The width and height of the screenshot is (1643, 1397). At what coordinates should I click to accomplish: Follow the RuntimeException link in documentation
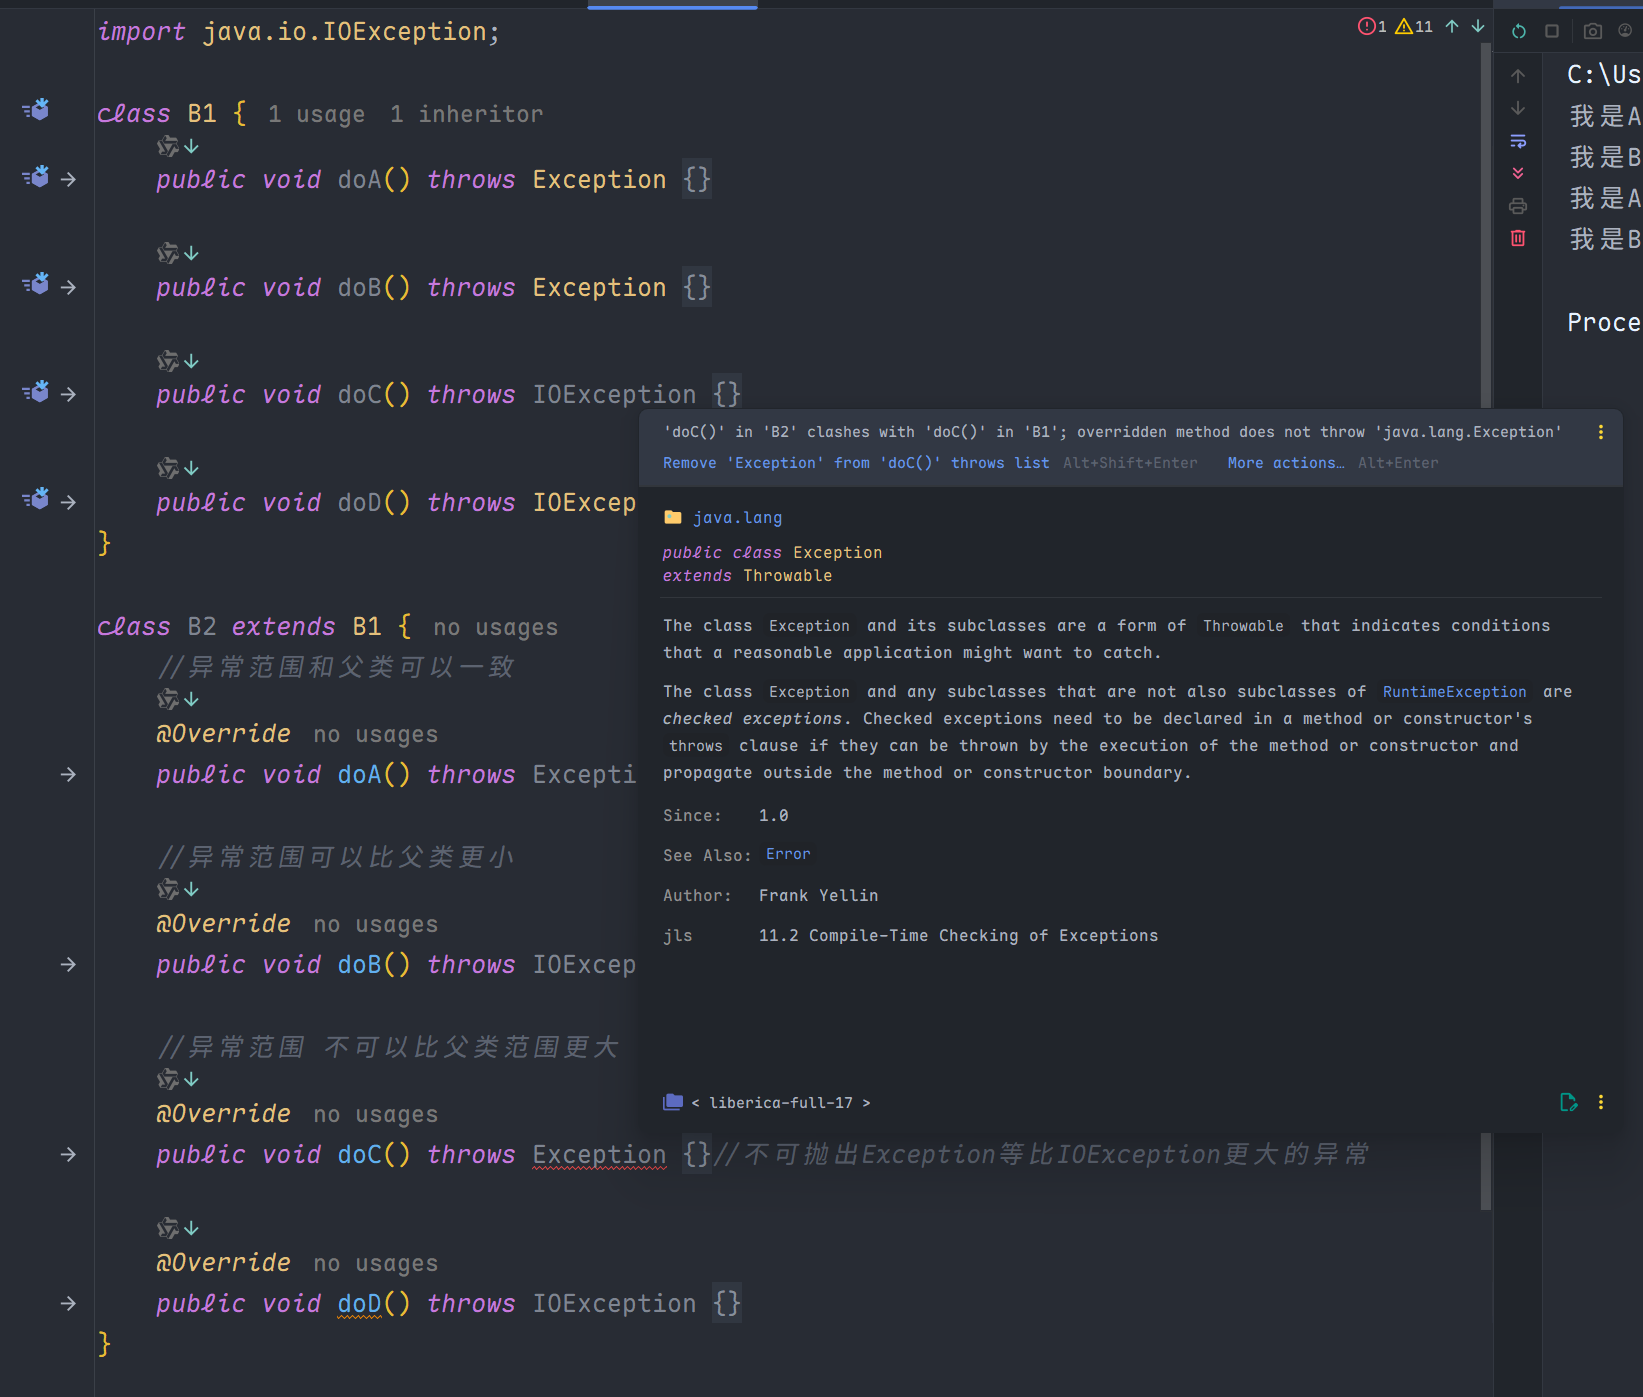click(1454, 692)
